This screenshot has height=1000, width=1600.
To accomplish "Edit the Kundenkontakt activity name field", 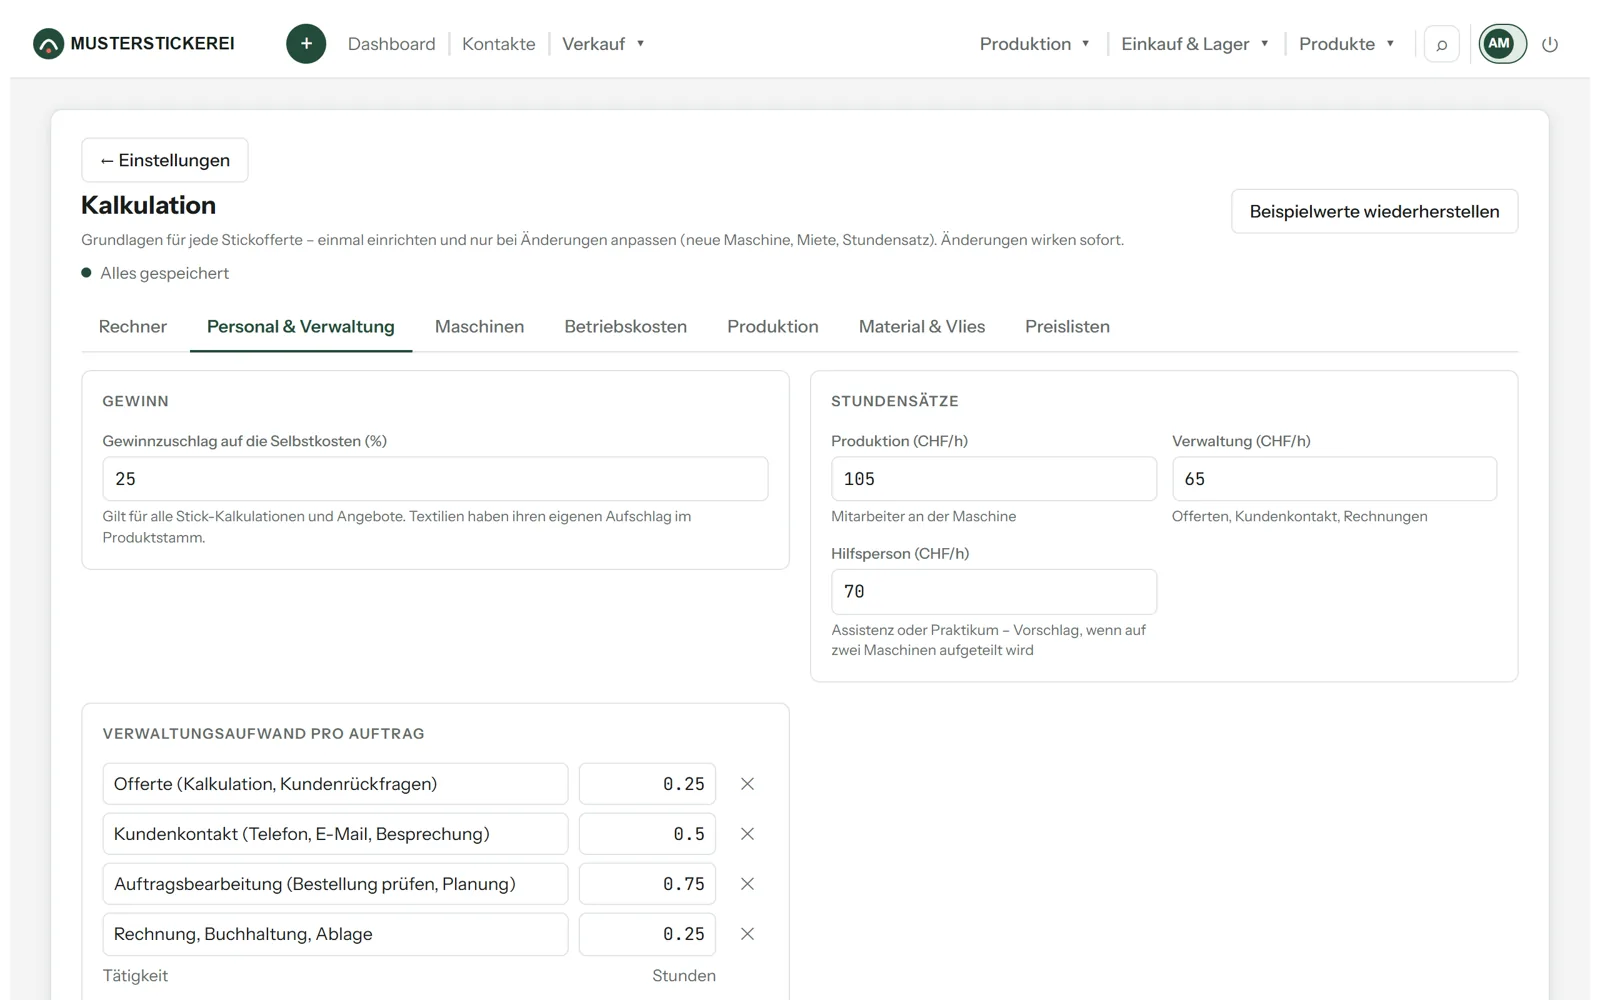I will point(335,834).
